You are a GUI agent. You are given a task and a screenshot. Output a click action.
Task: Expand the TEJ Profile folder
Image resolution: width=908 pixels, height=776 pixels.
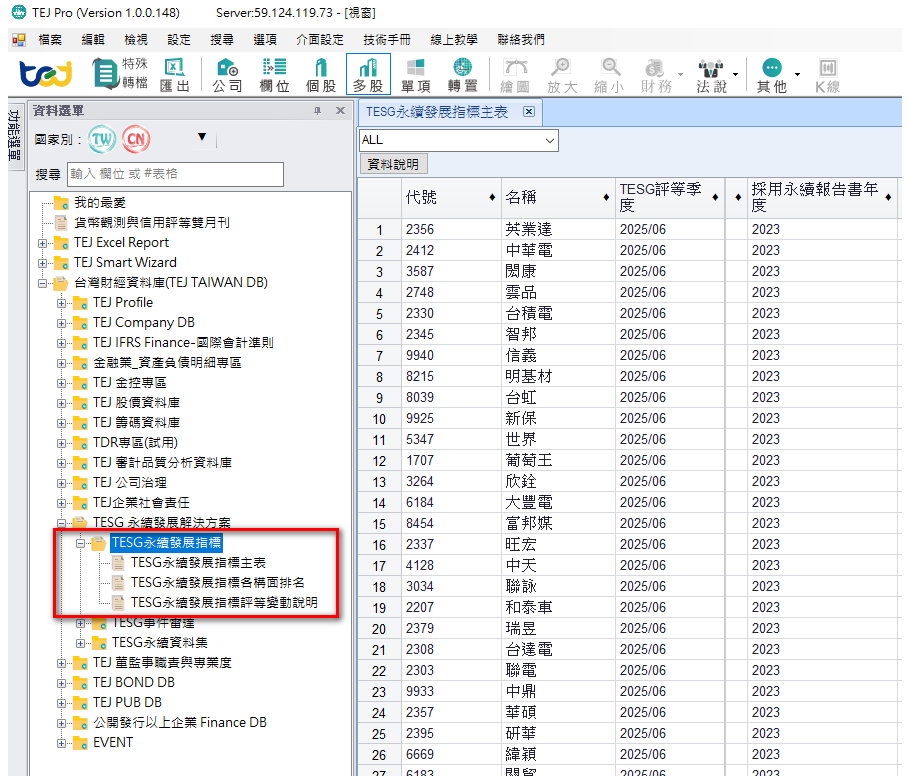pos(61,303)
